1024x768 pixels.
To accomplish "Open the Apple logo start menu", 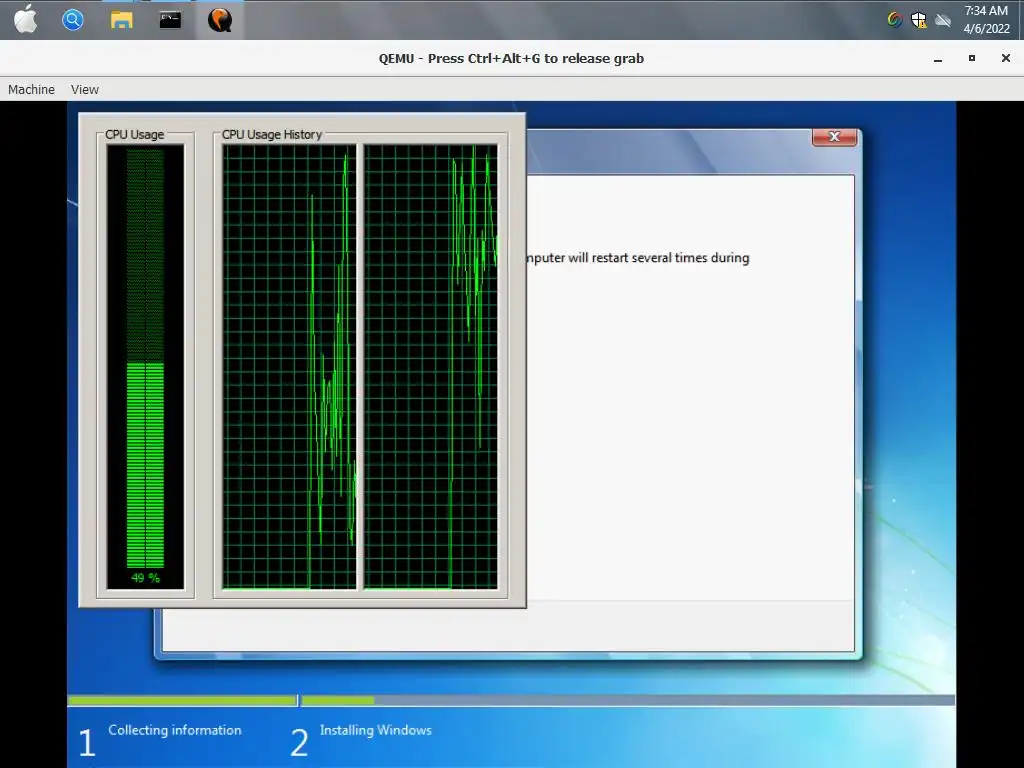I will click(26, 19).
